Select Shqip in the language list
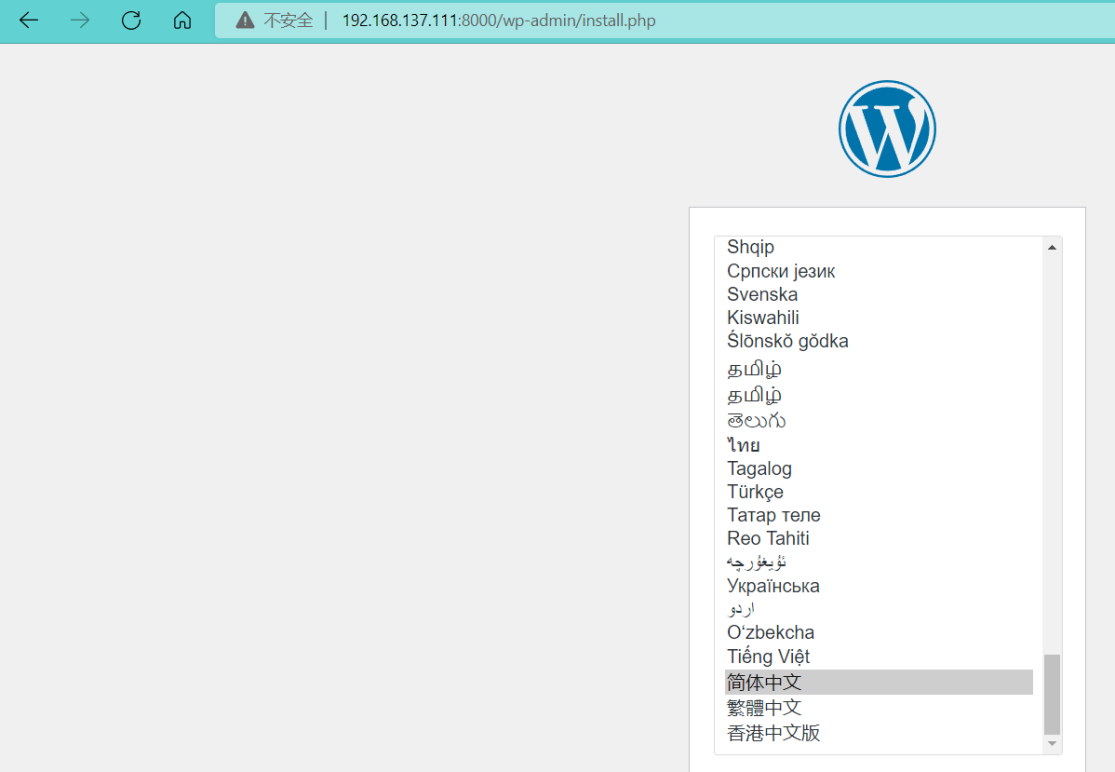The image size is (1115, 772). pyautogui.click(x=879, y=247)
